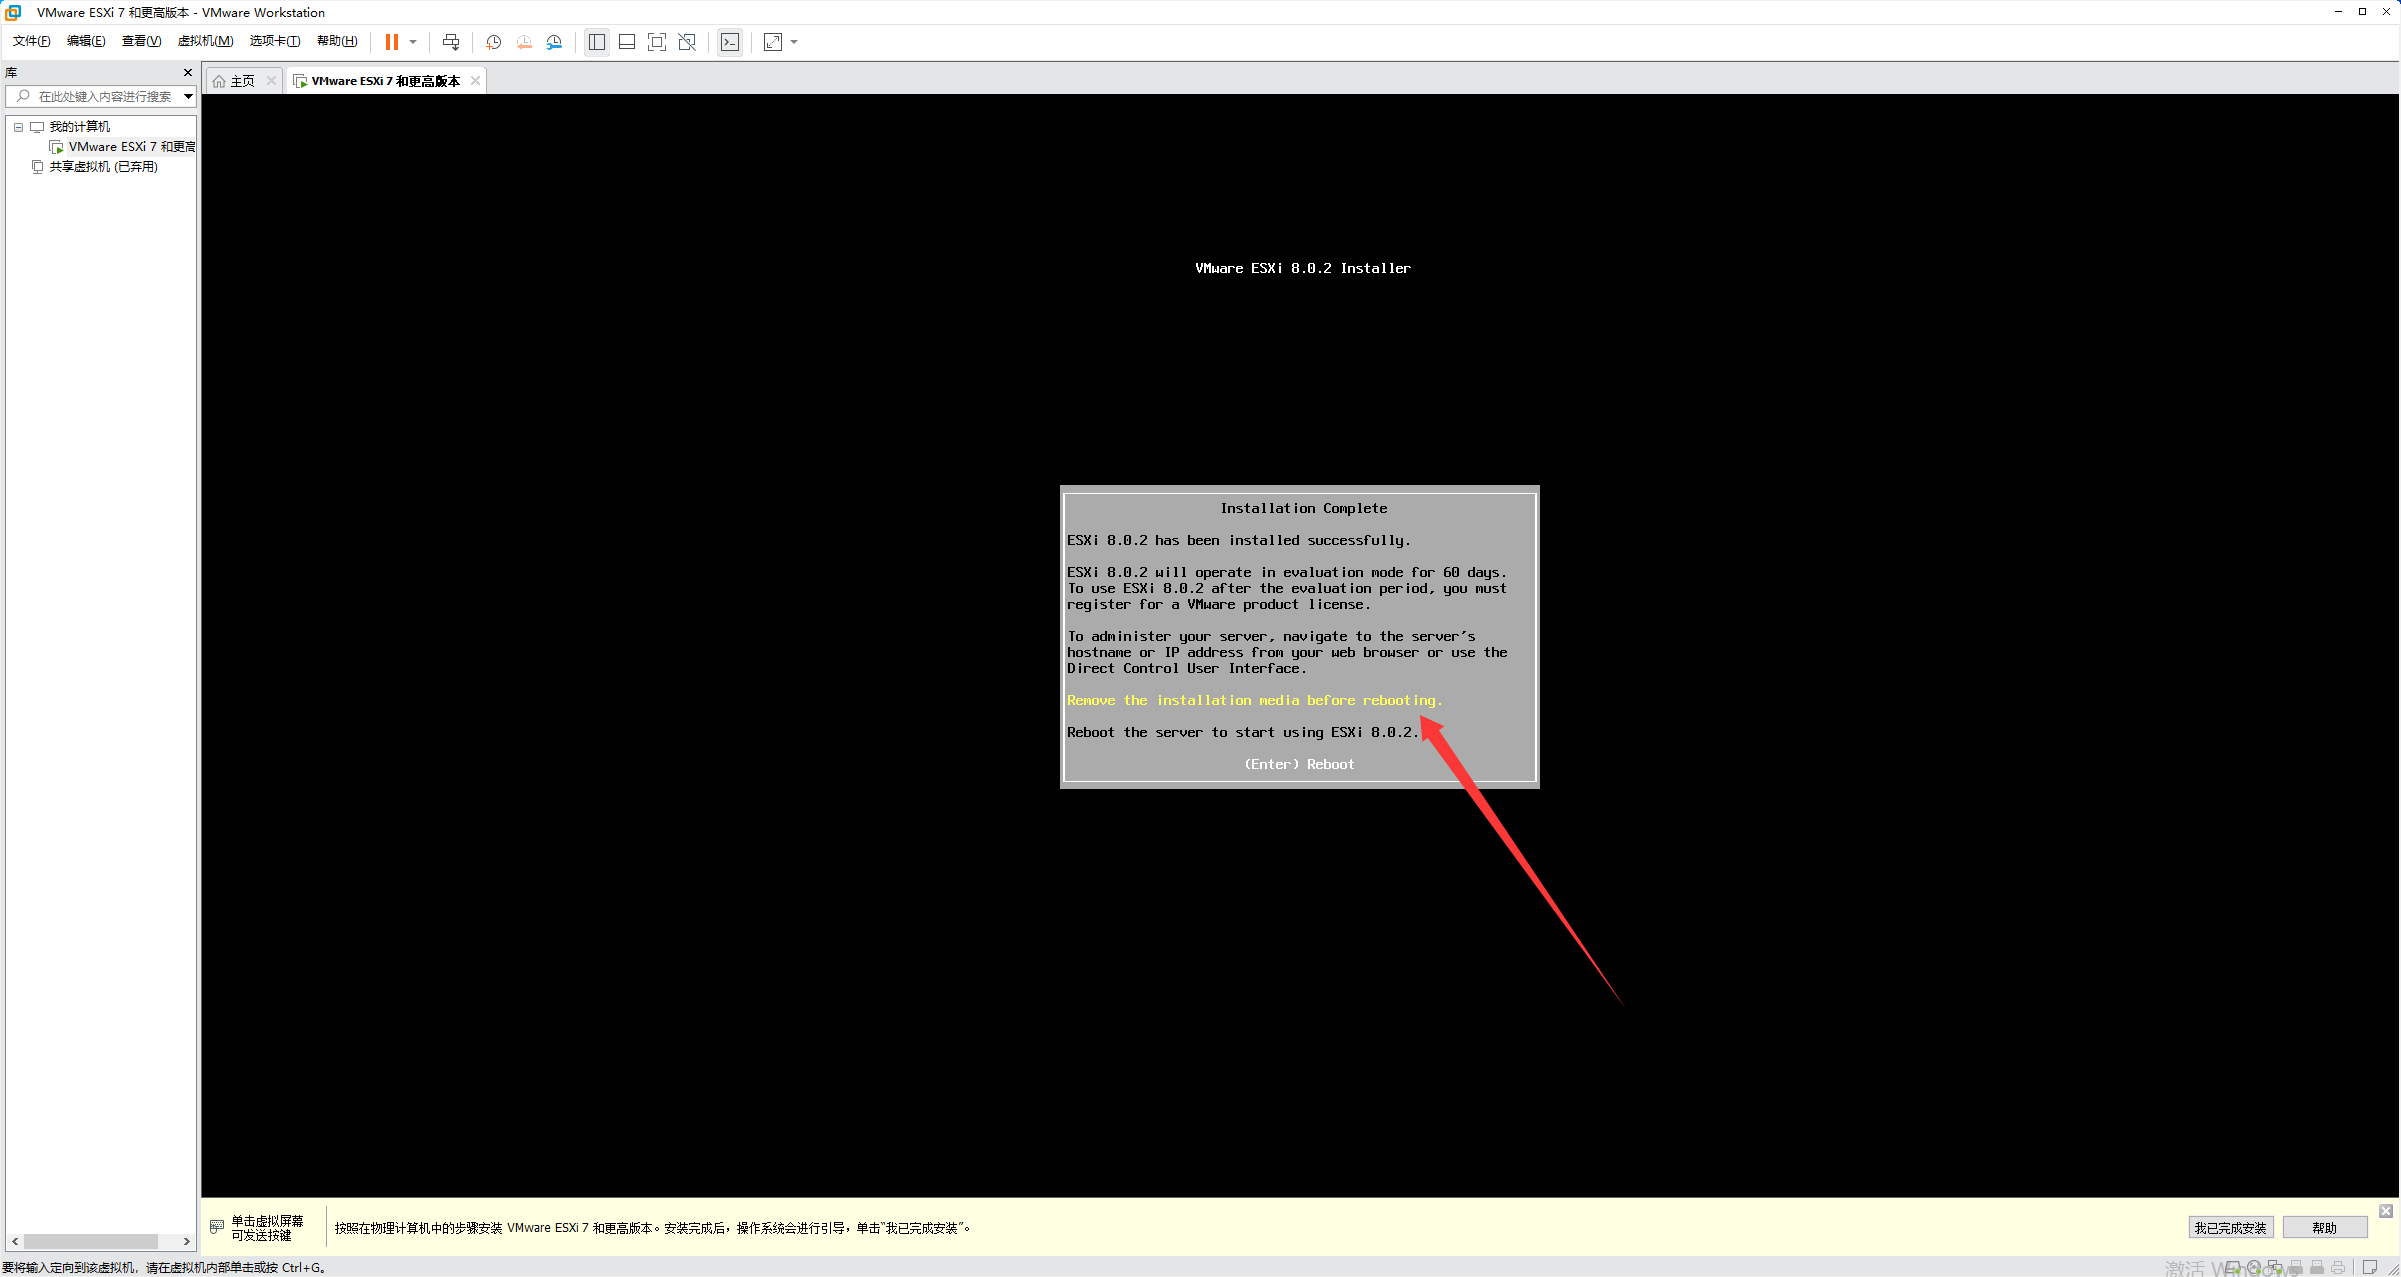Open the power options dropdown arrow
Viewport: 2401px width, 1277px height.
tap(413, 42)
